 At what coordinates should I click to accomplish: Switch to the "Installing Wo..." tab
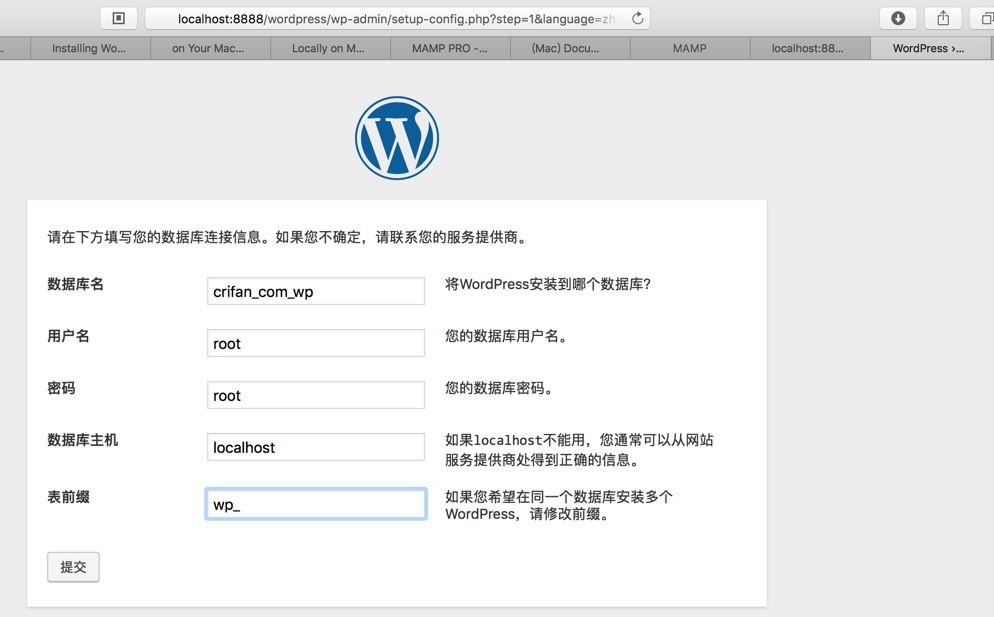point(89,48)
